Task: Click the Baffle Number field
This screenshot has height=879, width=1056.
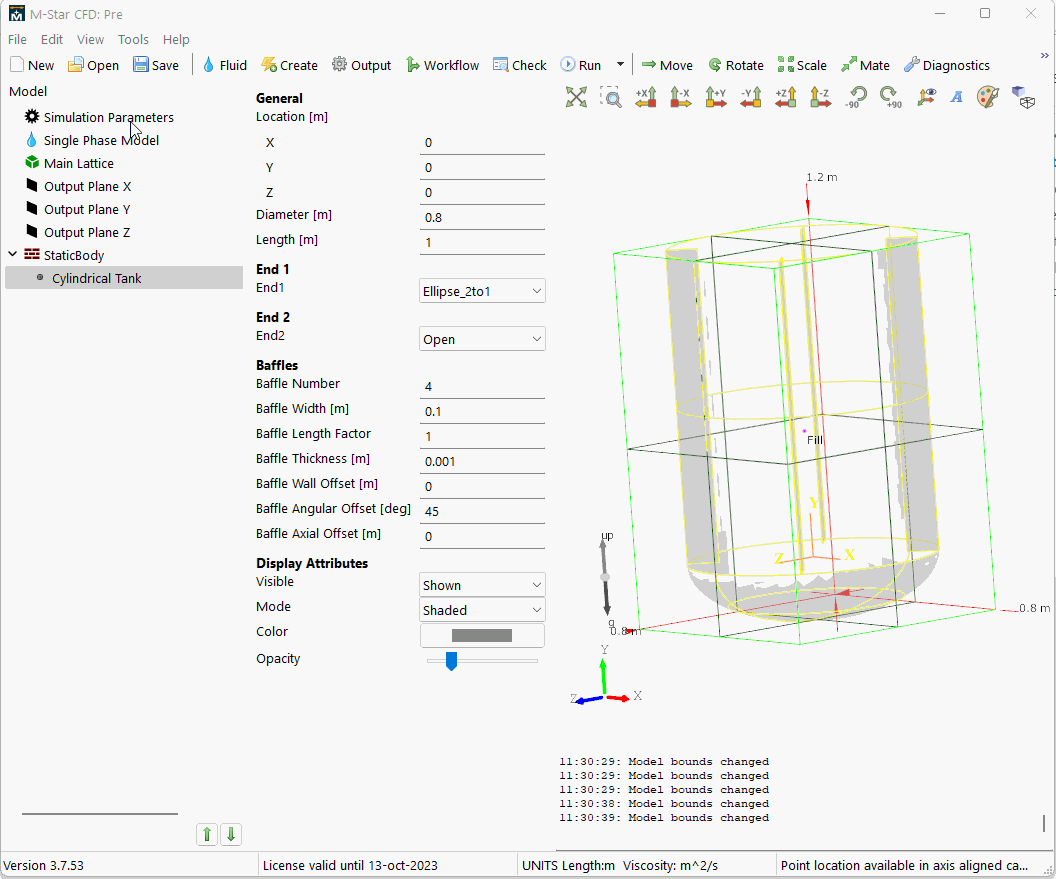Action: (482, 386)
